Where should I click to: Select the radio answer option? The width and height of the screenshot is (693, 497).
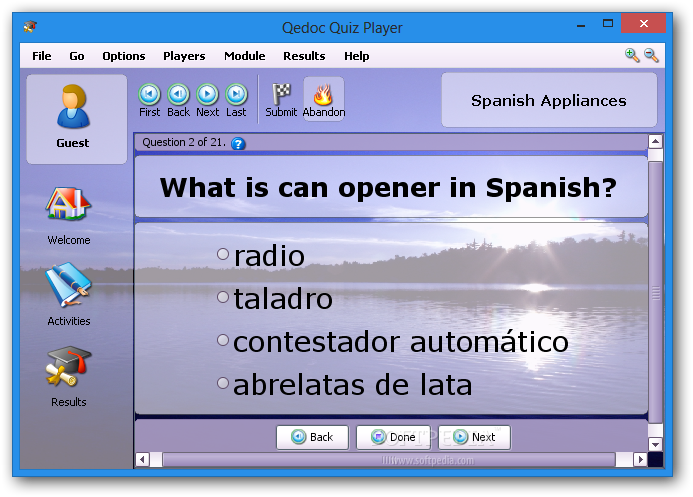pos(223,254)
